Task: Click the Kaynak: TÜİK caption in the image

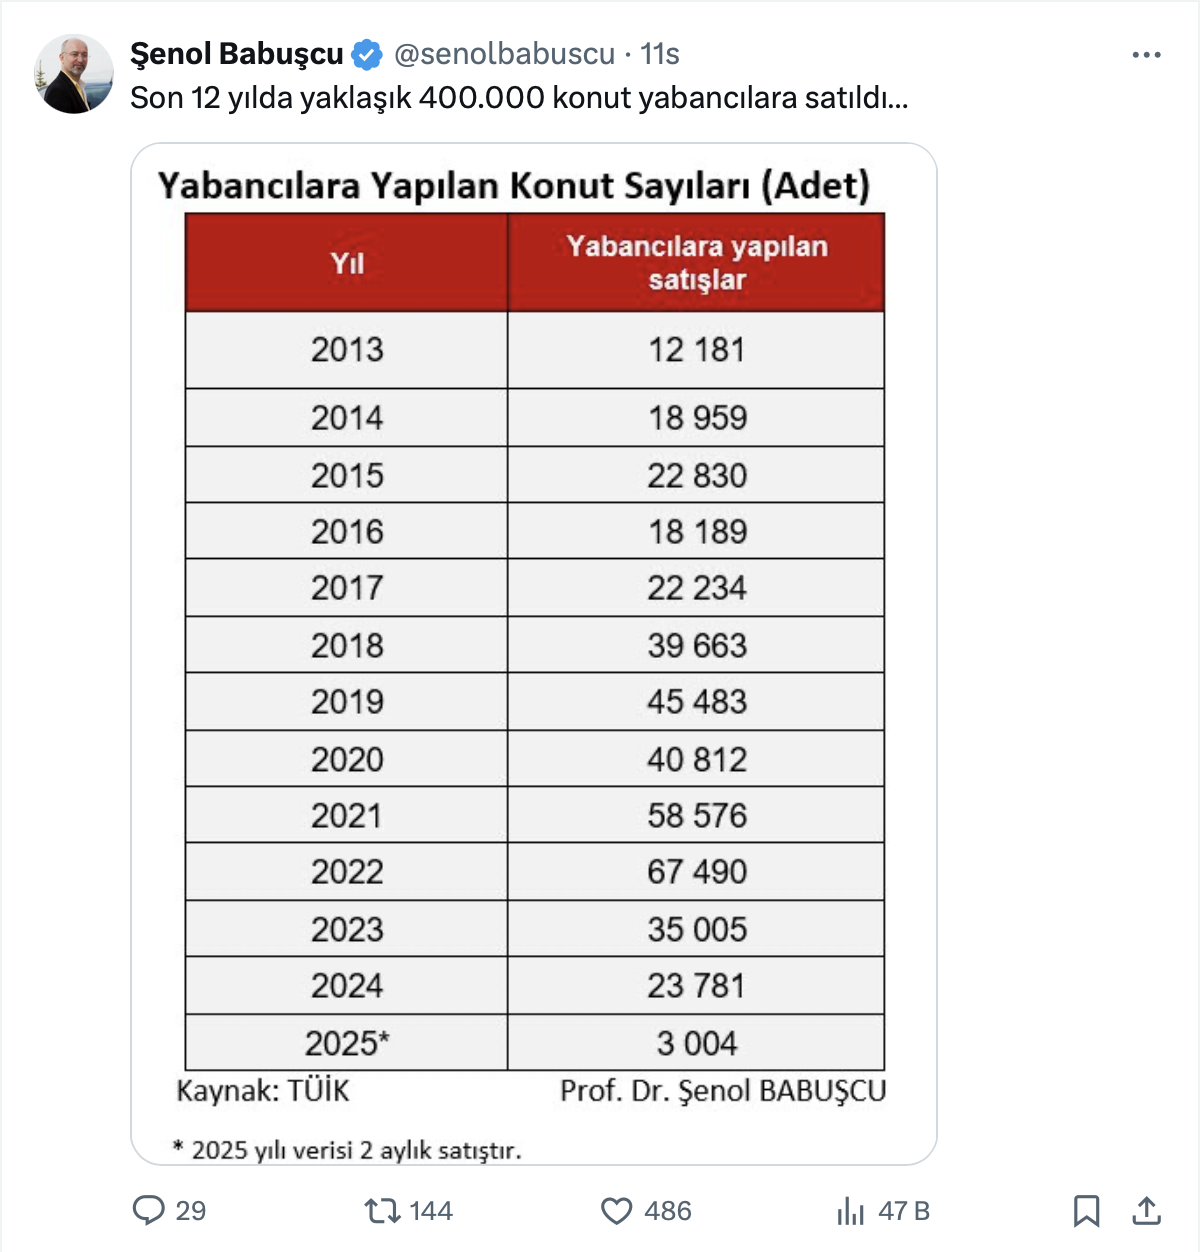Action: (263, 1090)
